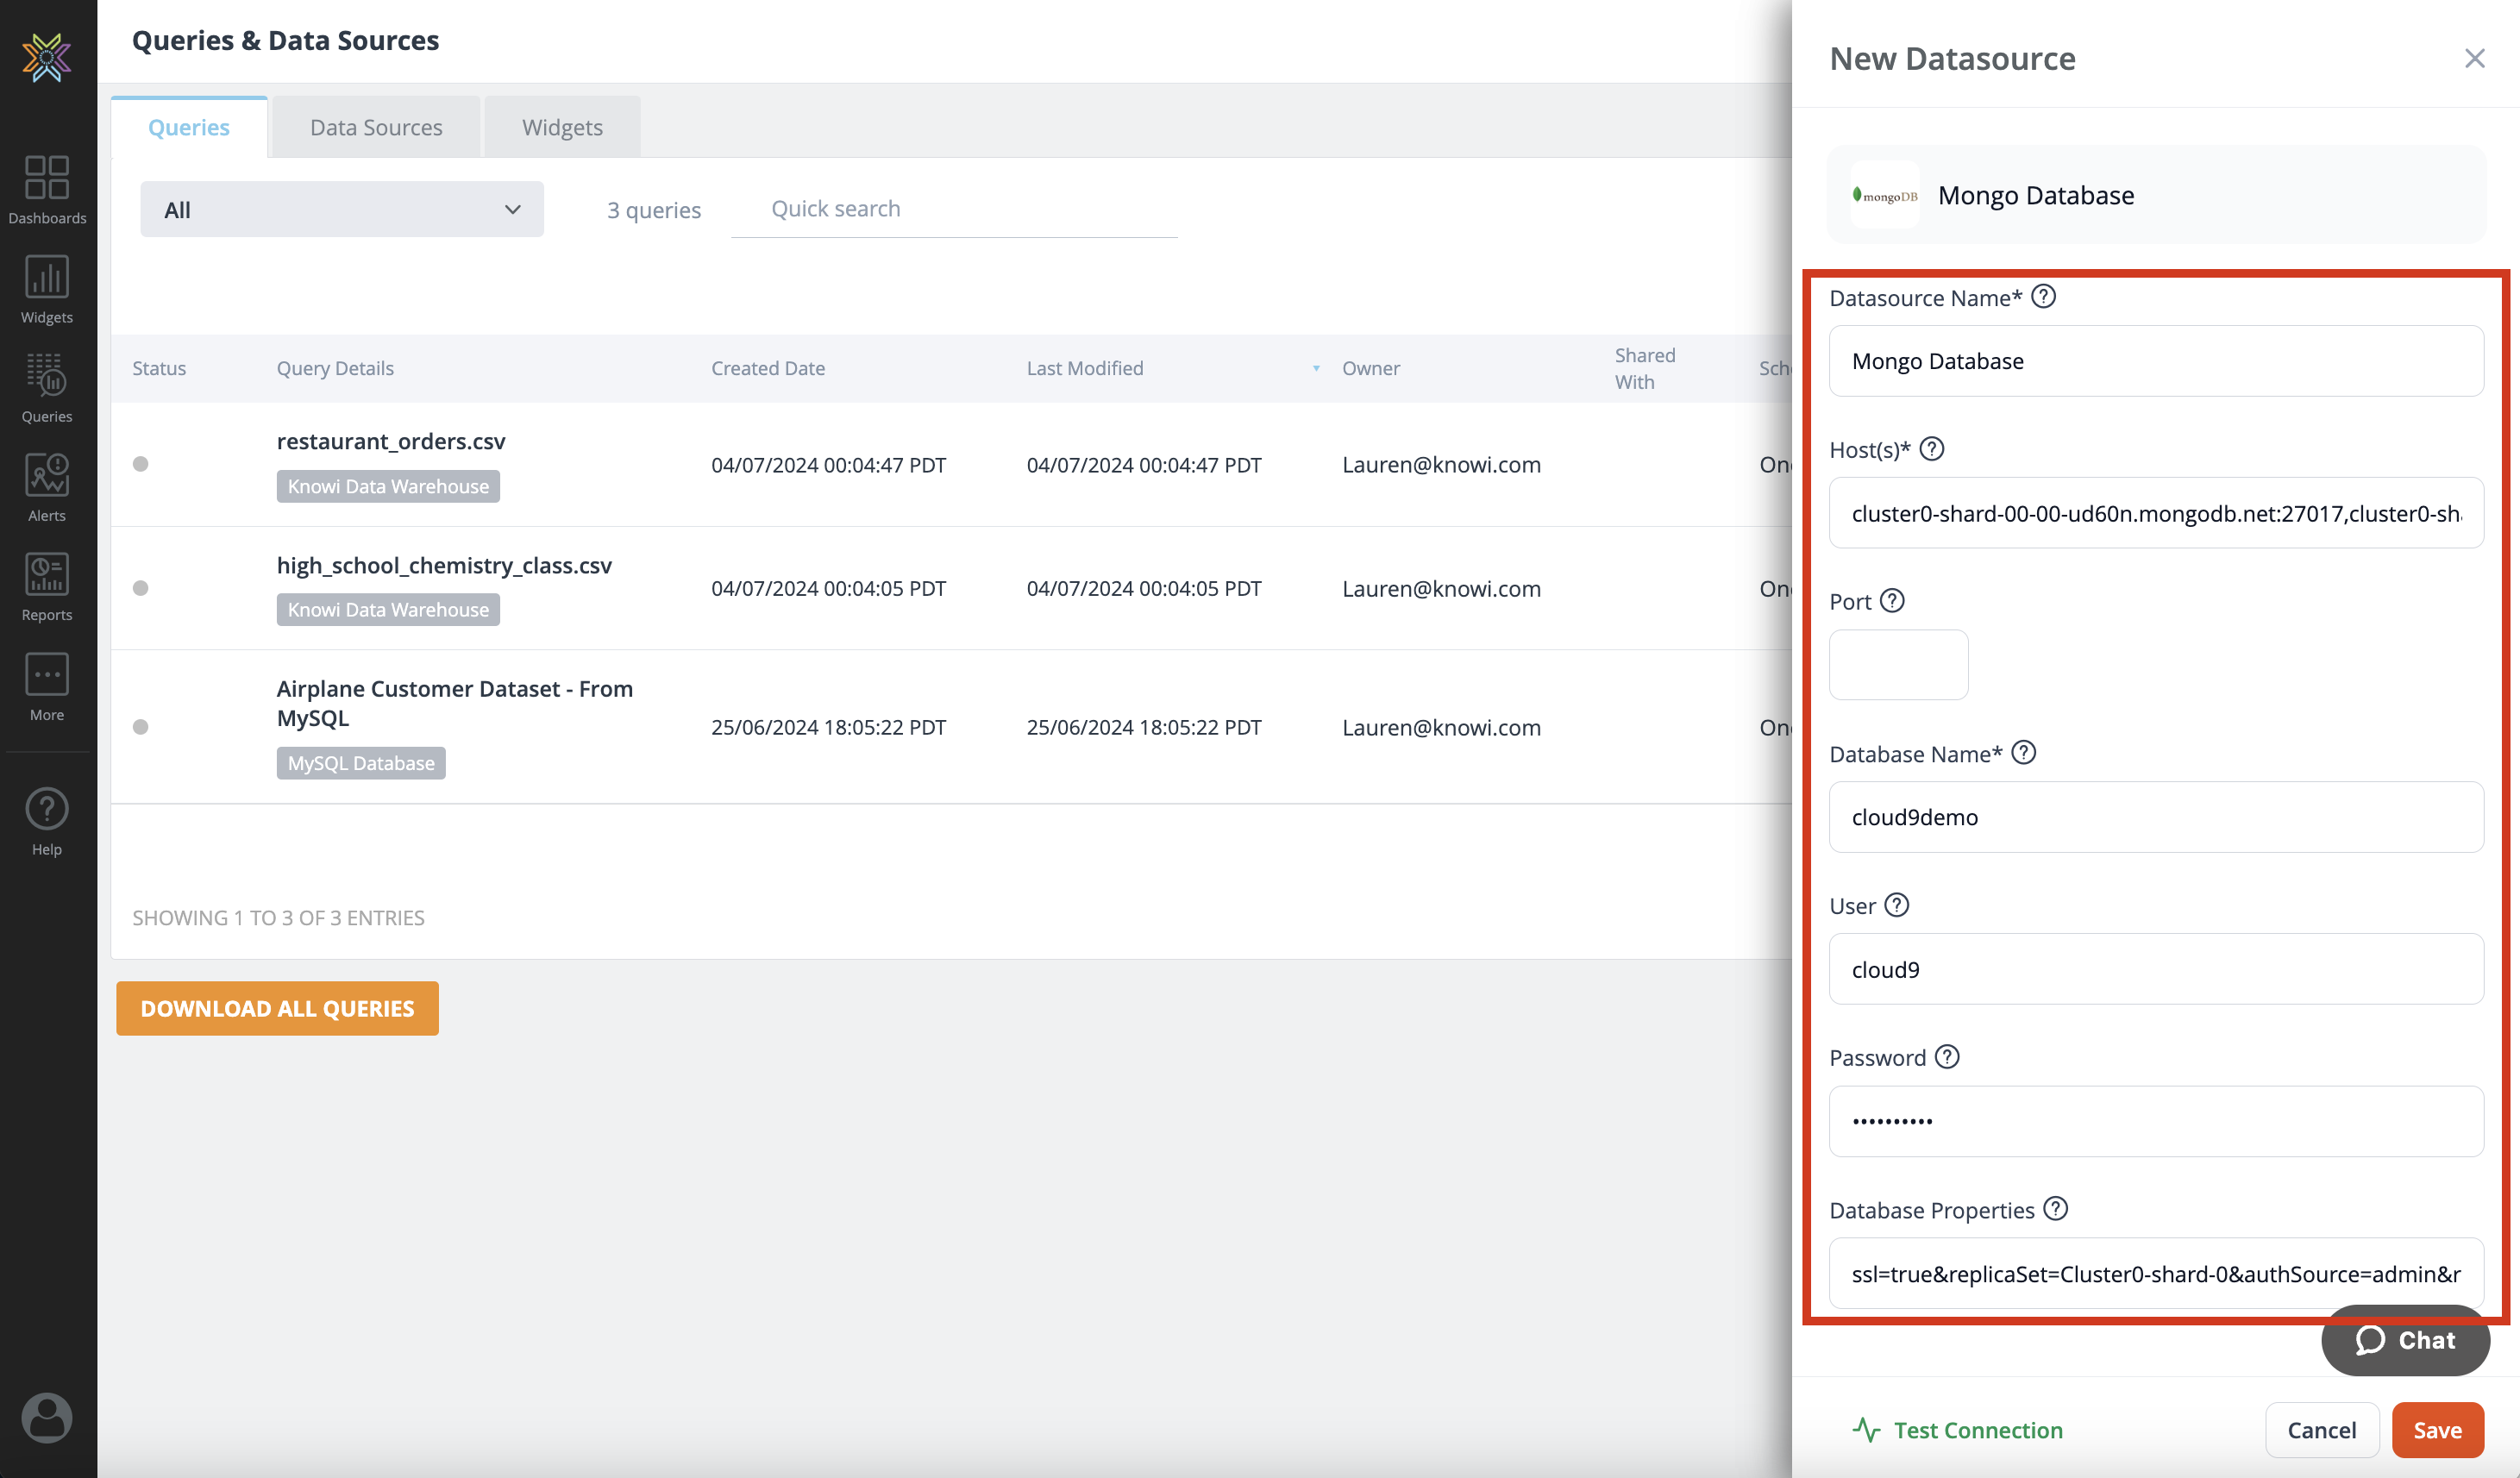Click the Port input field
2520x1478 pixels.
click(1898, 665)
